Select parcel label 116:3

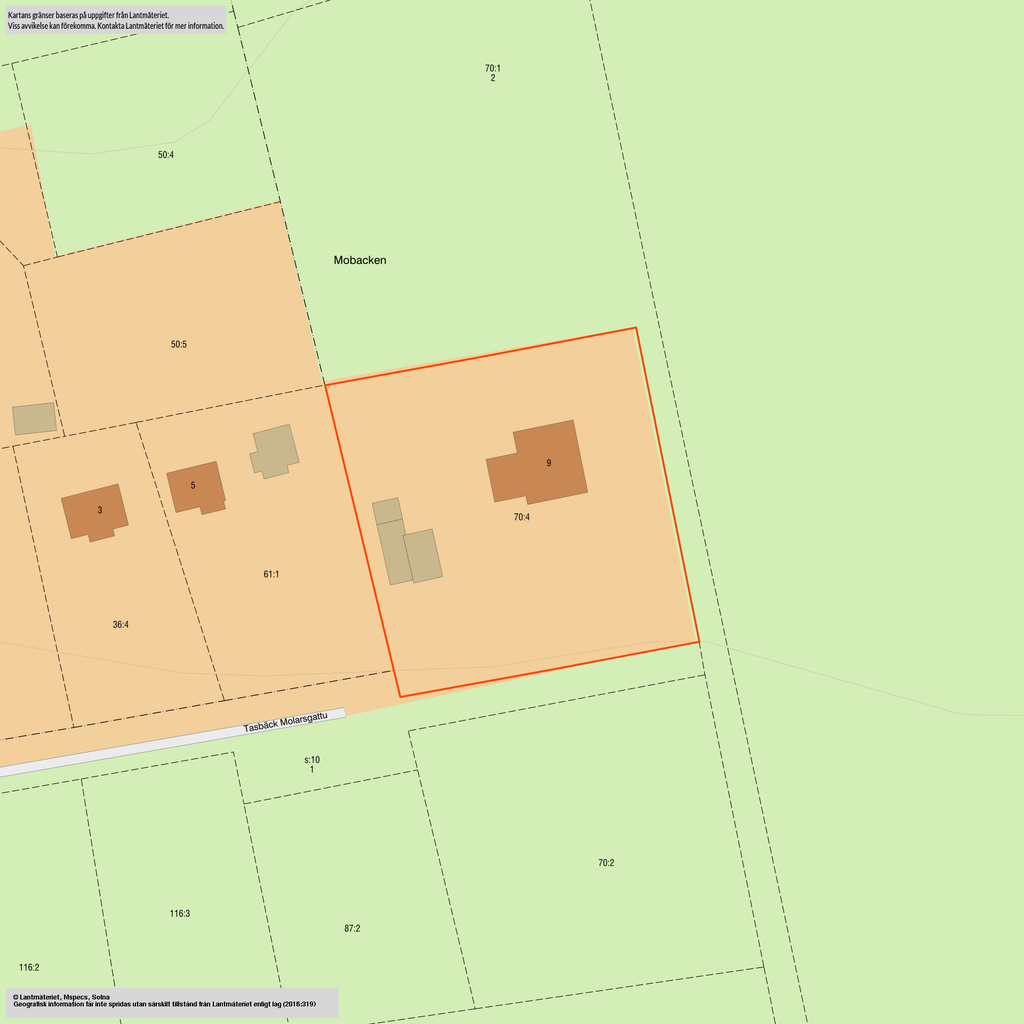[x=180, y=914]
